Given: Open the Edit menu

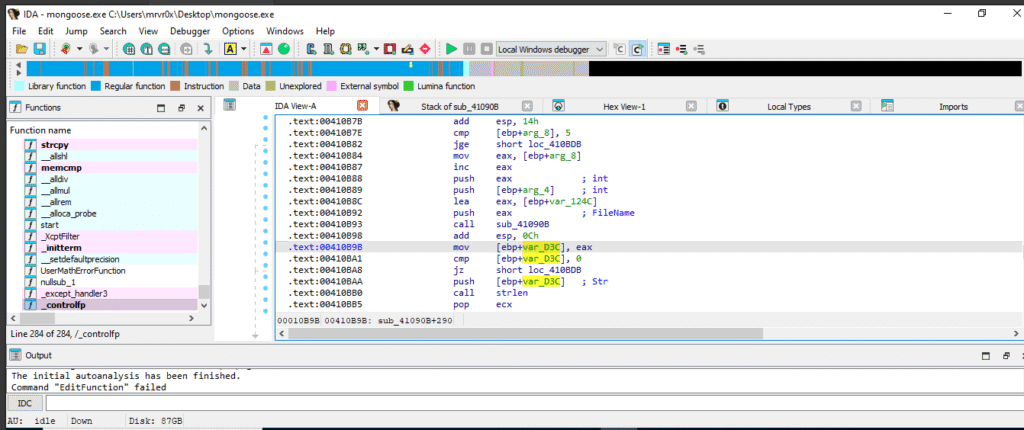Looking at the screenshot, I should tap(46, 31).
